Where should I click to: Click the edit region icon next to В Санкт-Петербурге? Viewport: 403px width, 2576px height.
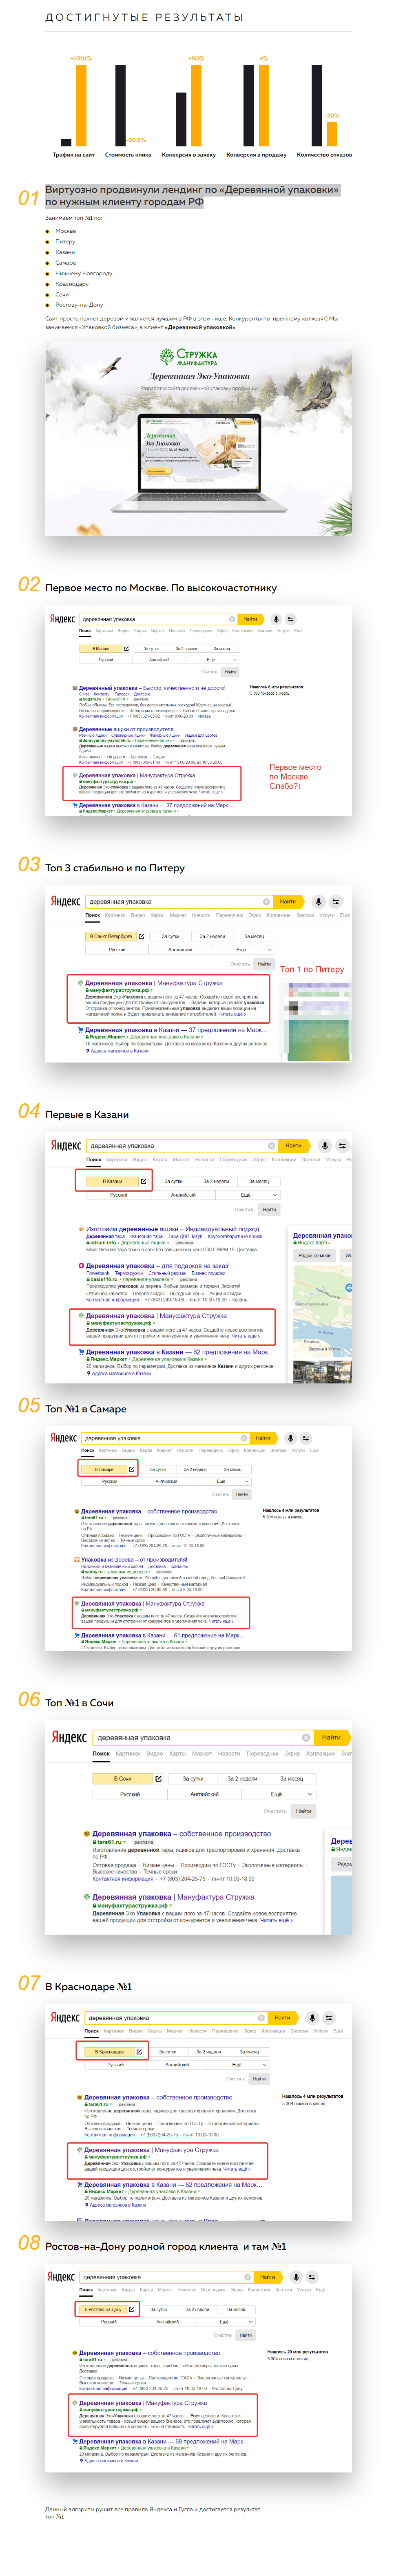(141, 936)
